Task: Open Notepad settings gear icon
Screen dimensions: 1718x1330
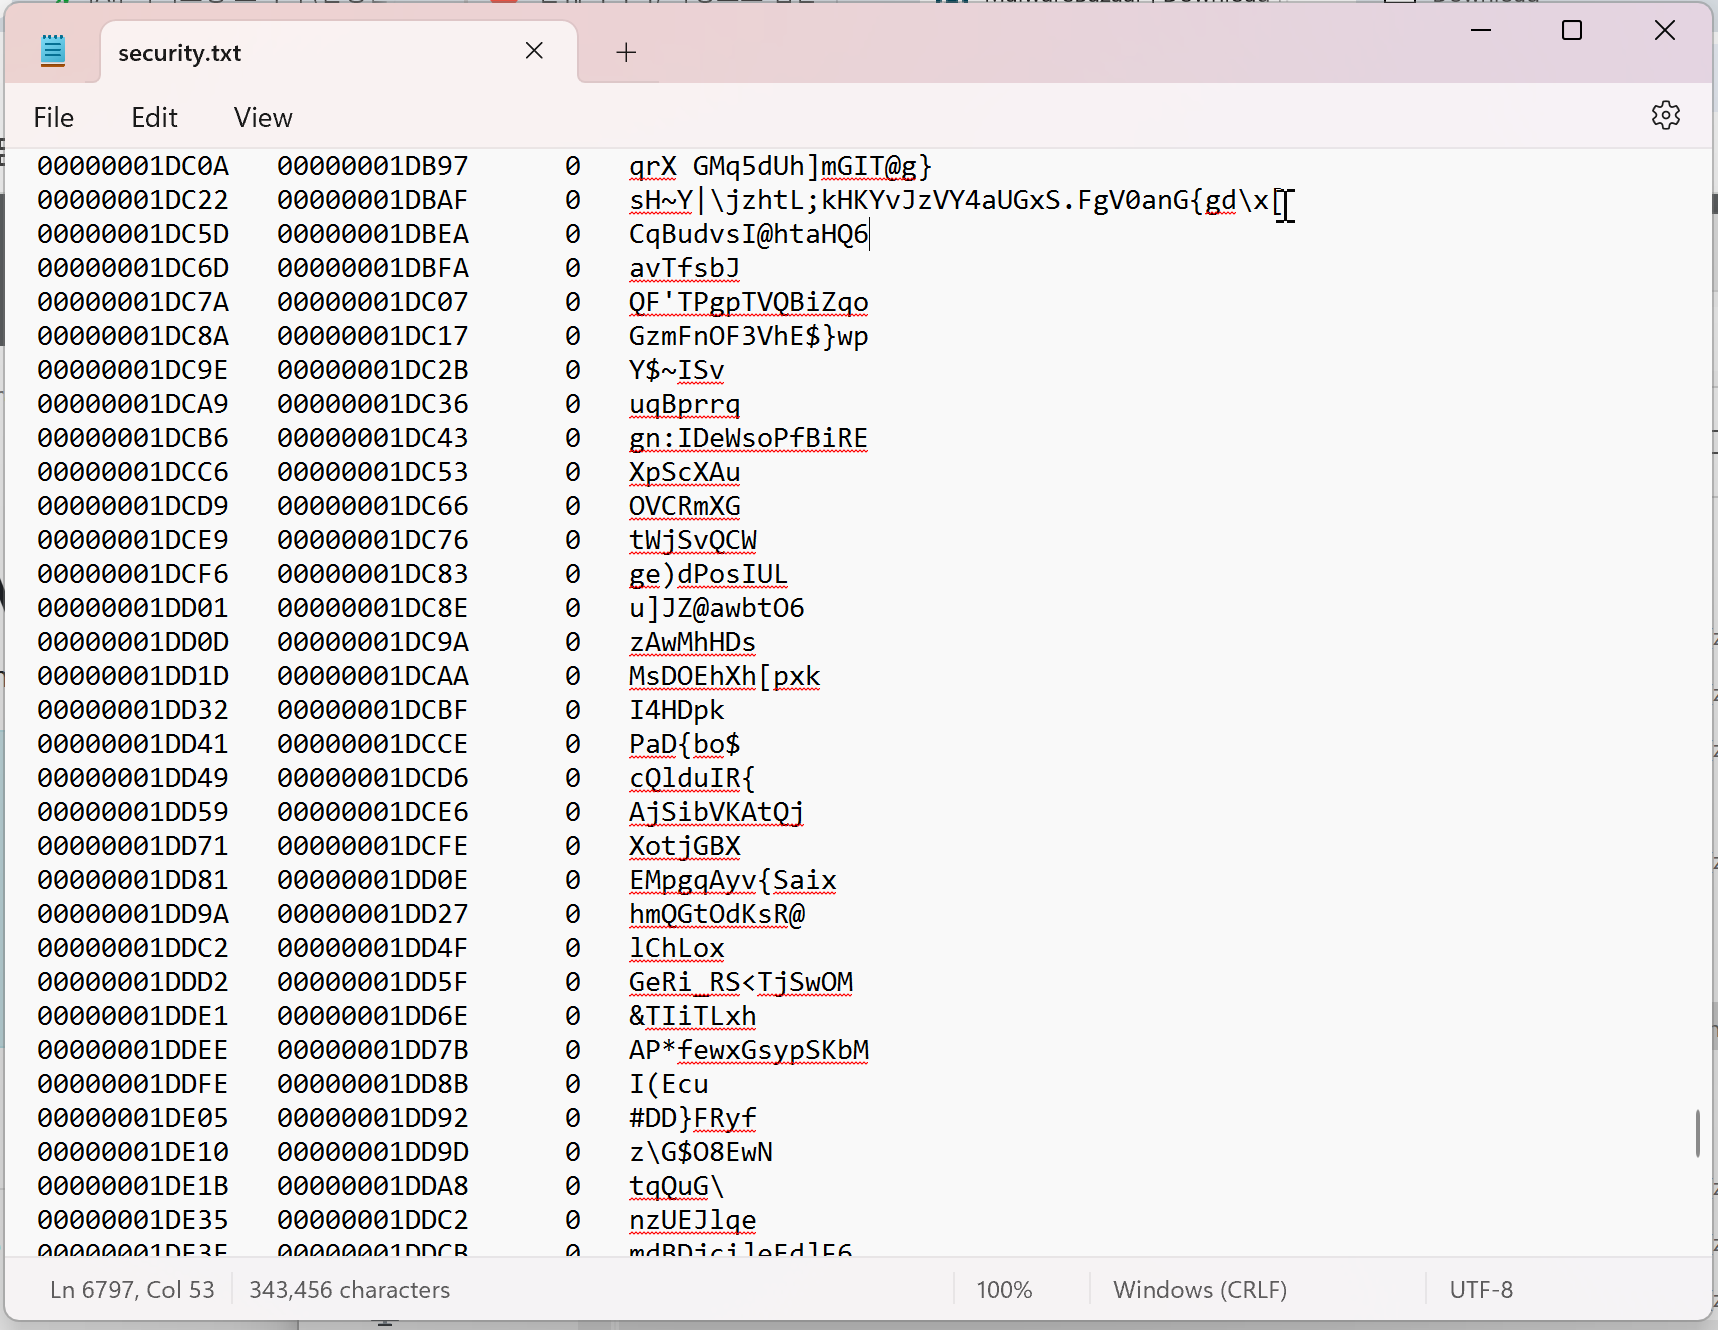Action: pyautogui.click(x=1665, y=116)
